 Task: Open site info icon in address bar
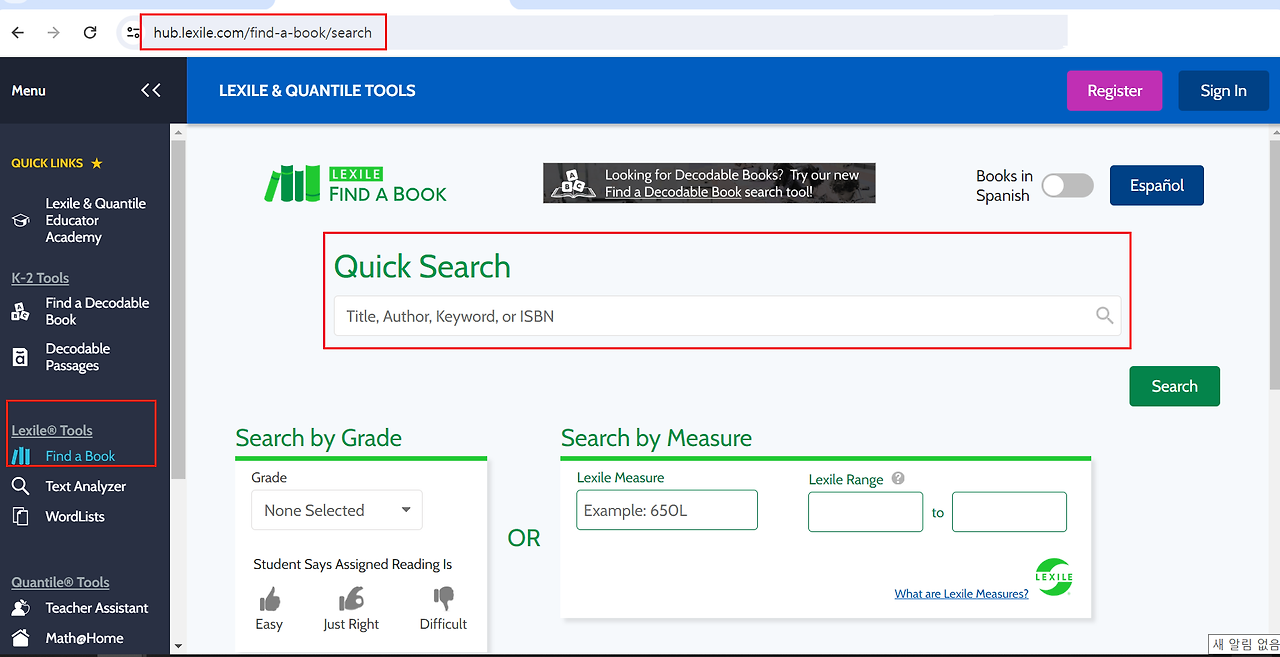tap(133, 33)
